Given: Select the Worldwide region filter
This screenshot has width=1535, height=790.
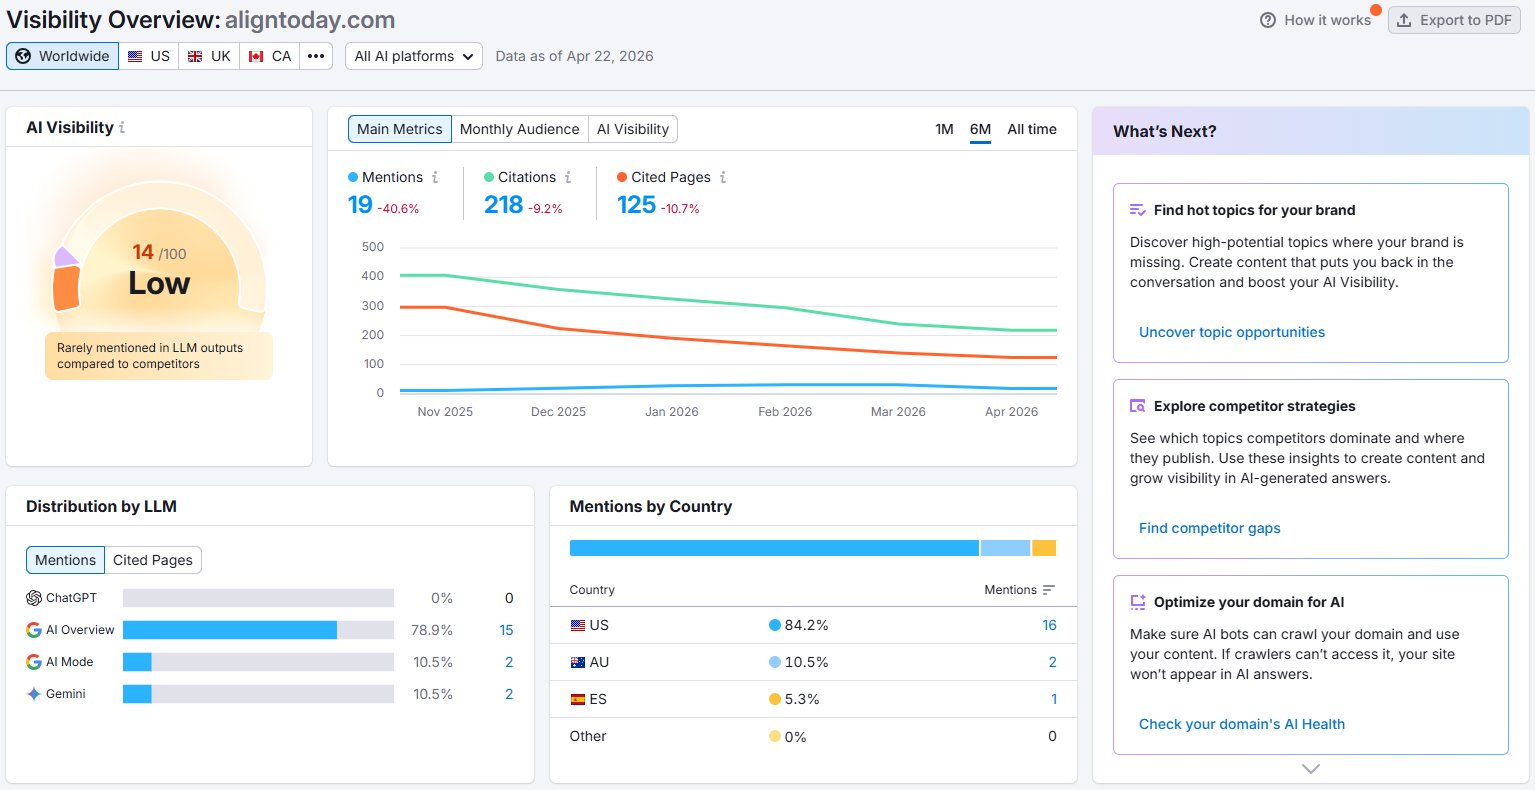Looking at the screenshot, I should pyautogui.click(x=62, y=56).
